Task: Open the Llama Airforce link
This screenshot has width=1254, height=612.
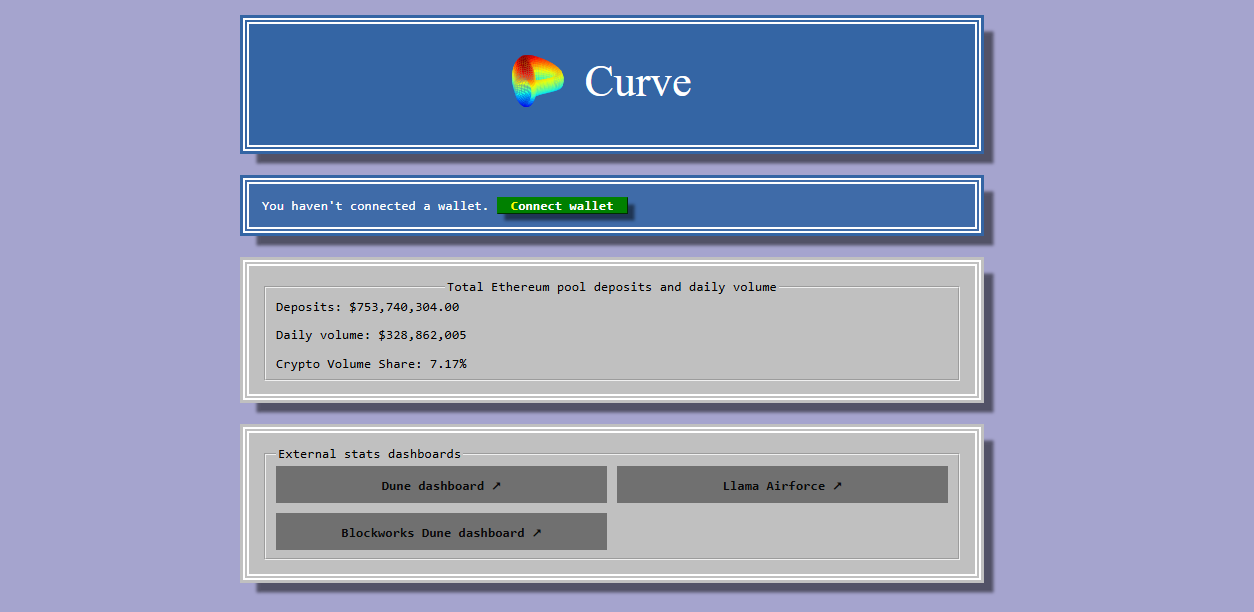Action: pyautogui.click(x=782, y=485)
